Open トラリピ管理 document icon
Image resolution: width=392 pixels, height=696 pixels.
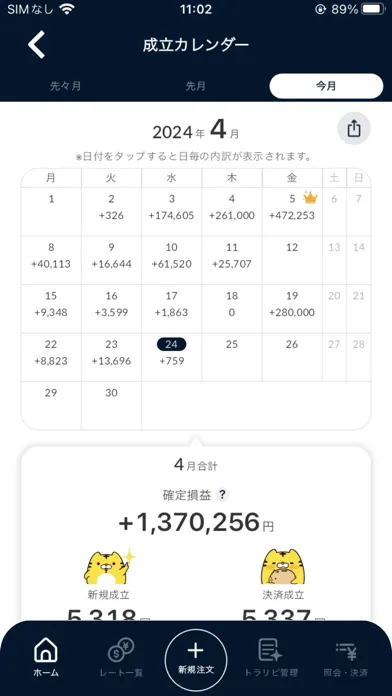[x=270, y=650]
